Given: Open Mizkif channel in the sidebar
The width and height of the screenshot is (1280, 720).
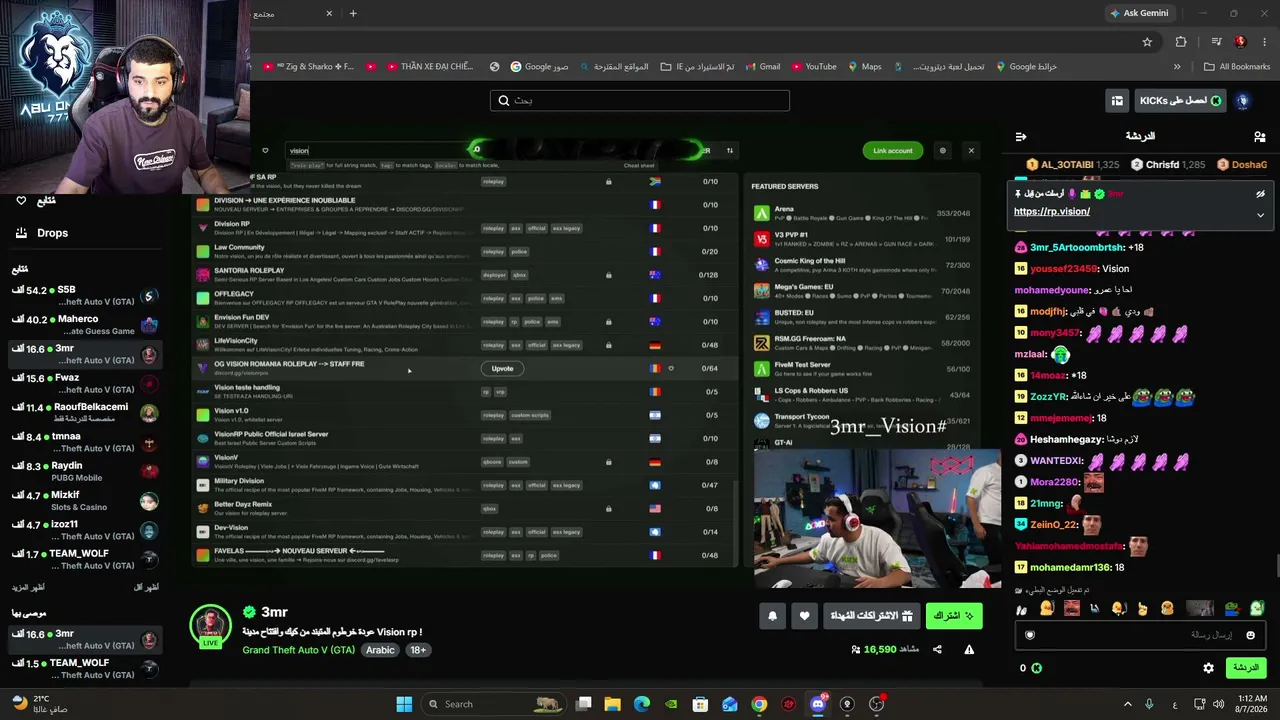Looking at the screenshot, I should [x=84, y=501].
